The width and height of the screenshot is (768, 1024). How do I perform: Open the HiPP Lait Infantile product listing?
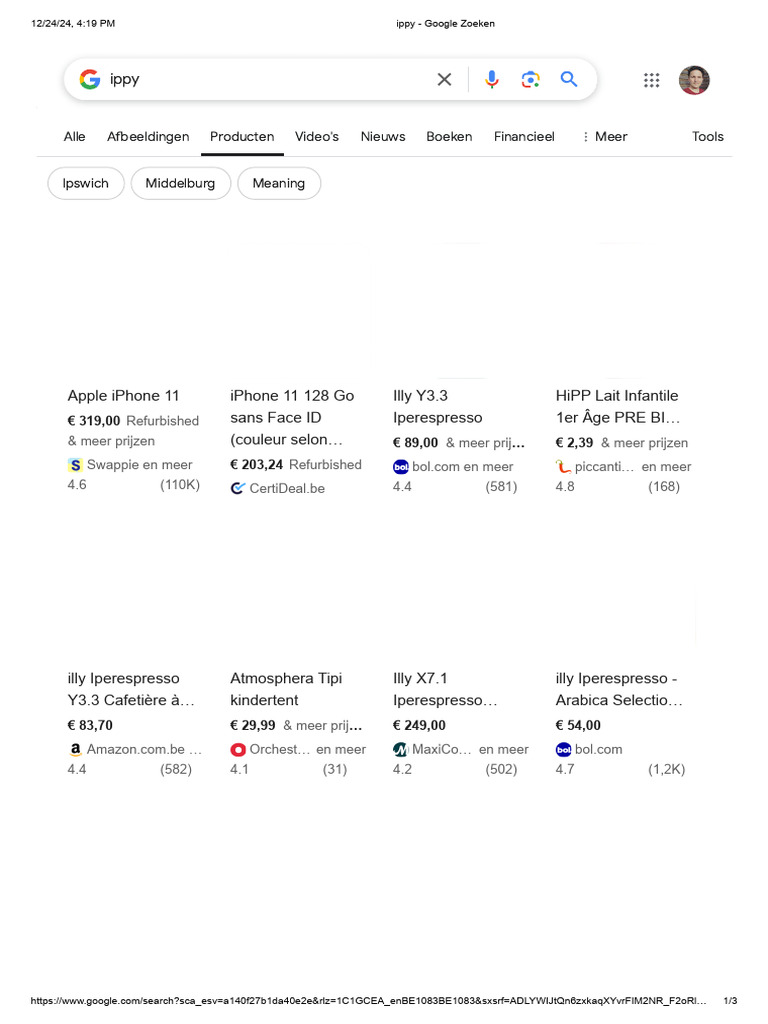point(618,406)
